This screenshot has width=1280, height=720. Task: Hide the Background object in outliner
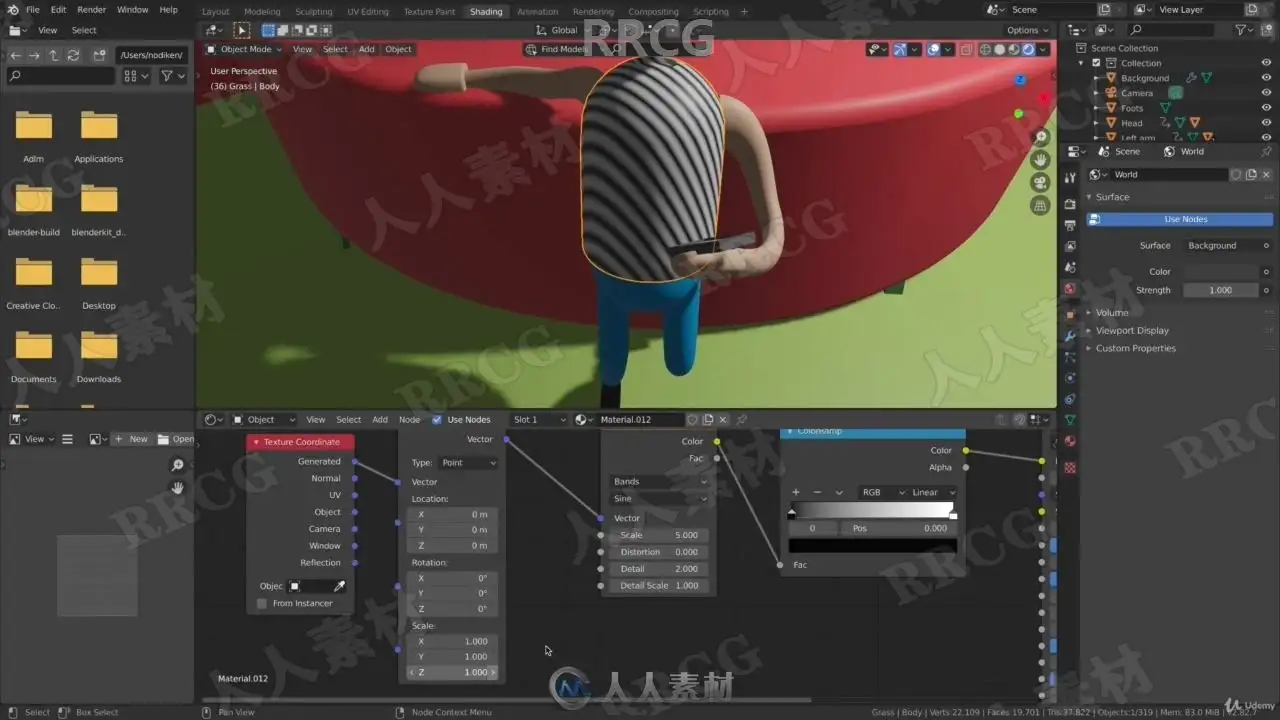1266,78
